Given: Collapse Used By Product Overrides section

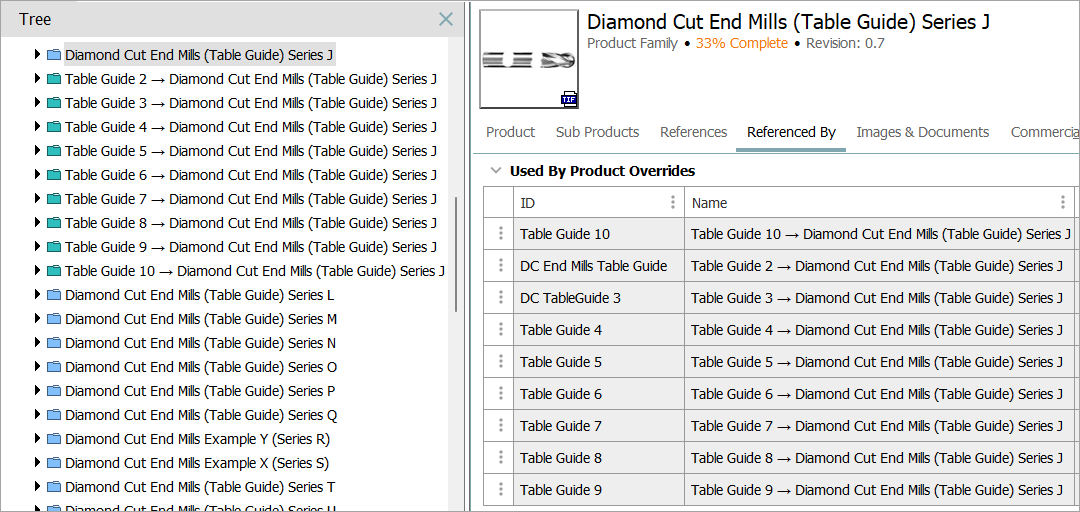Looking at the screenshot, I should 495,171.
